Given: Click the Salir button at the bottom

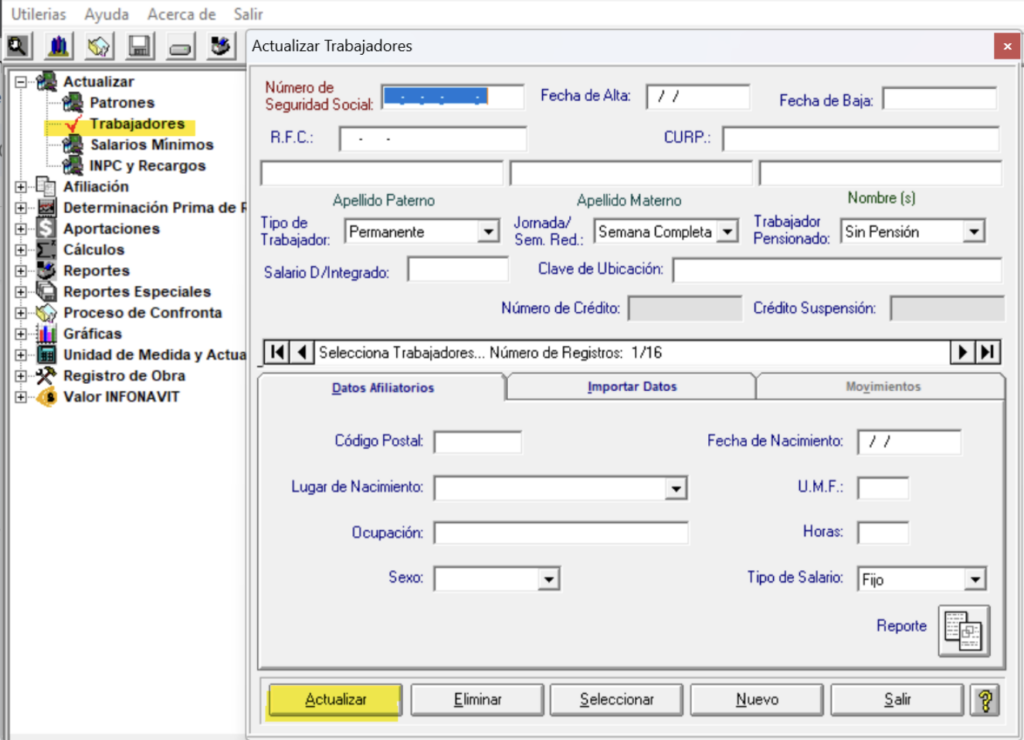Looking at the screenshot, I should point(897,700).
